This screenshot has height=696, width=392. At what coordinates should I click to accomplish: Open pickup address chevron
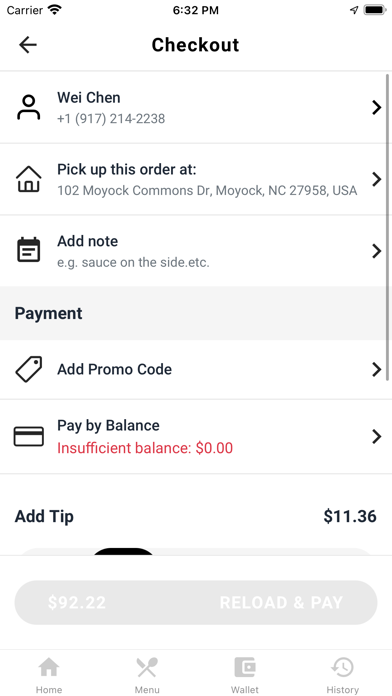point(376,179)
